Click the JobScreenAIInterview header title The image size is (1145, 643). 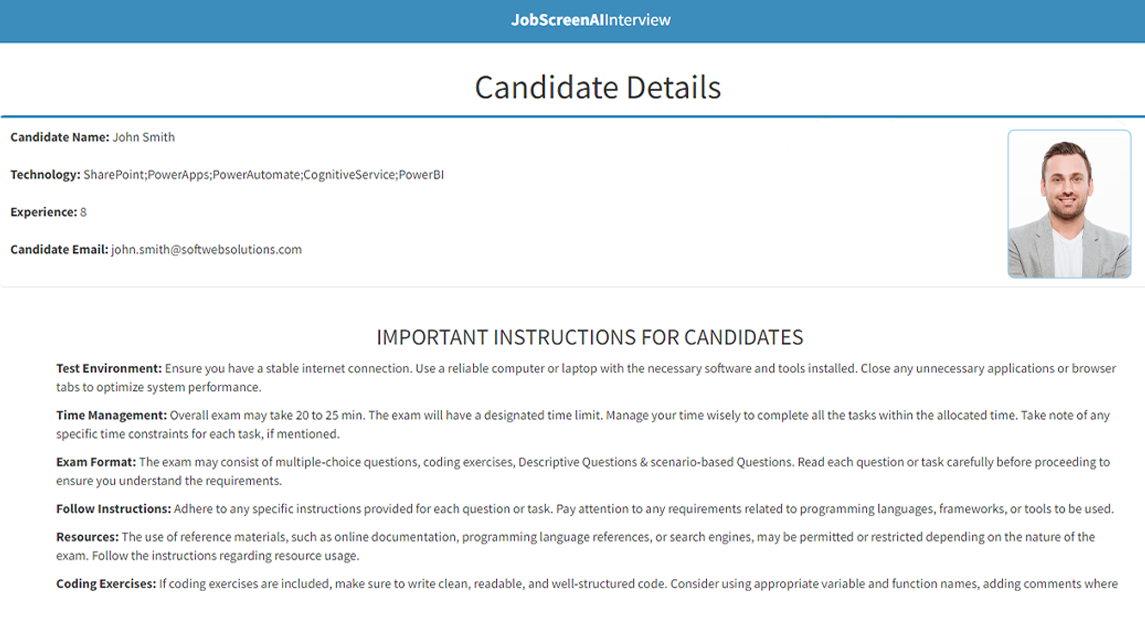(590, 20)
